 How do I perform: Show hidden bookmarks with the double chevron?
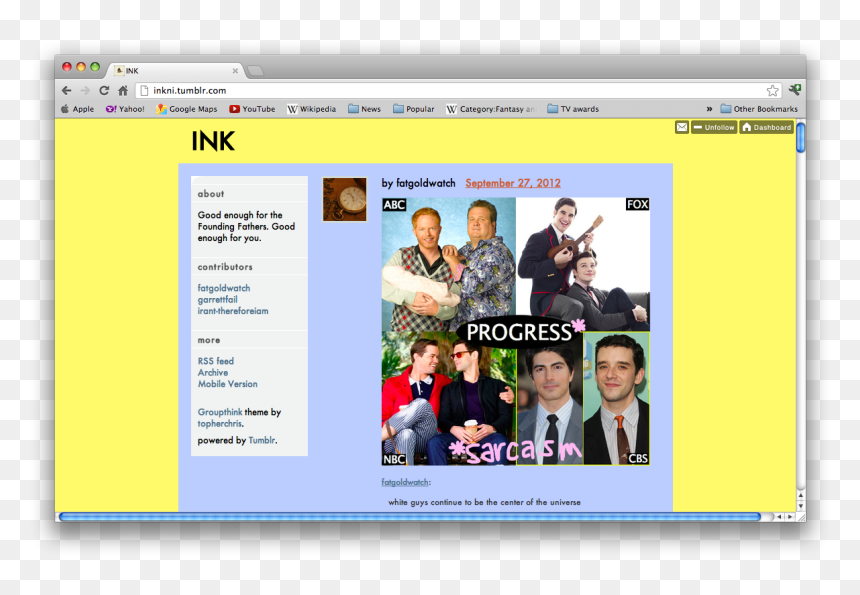[x=709, y=109]
